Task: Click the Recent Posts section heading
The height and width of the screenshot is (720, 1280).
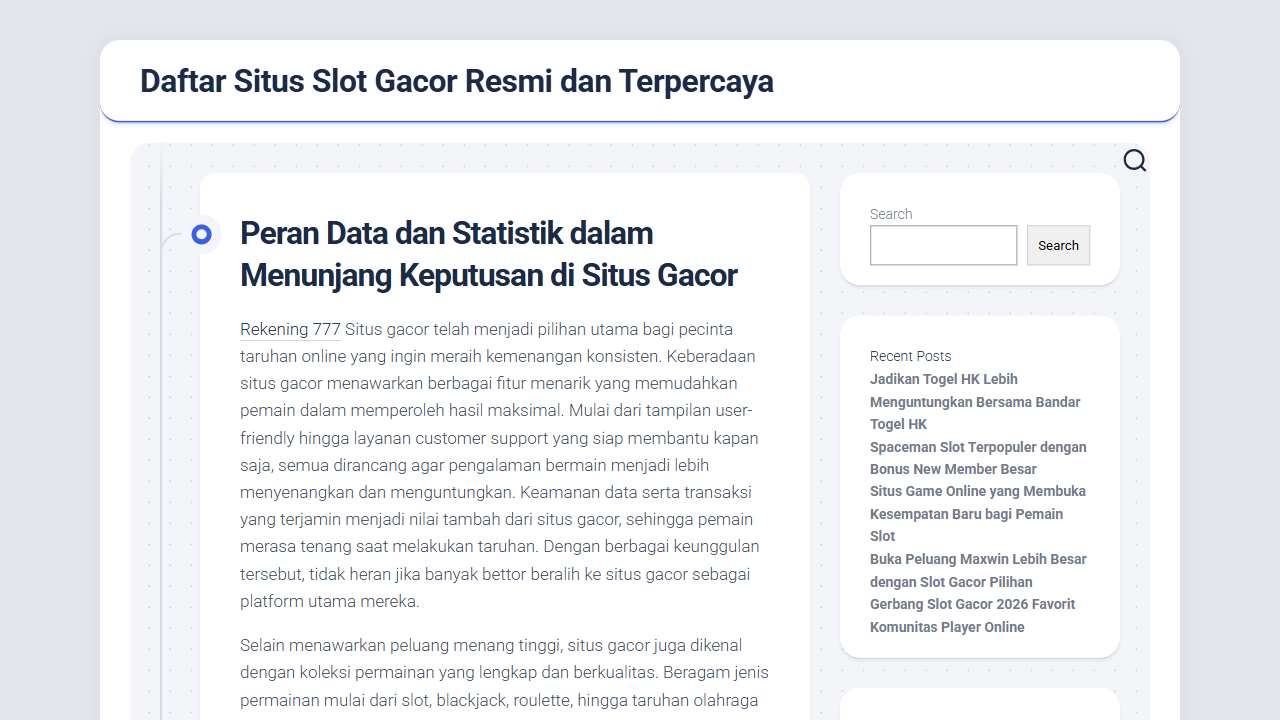Action: pyautogui.click(x=910, y=356)
